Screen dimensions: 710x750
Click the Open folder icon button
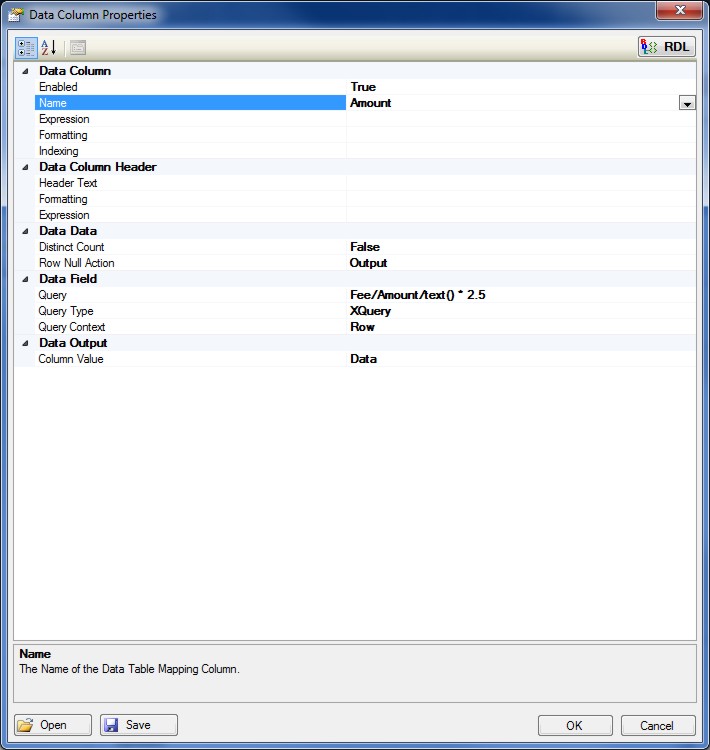pos(54,725)
